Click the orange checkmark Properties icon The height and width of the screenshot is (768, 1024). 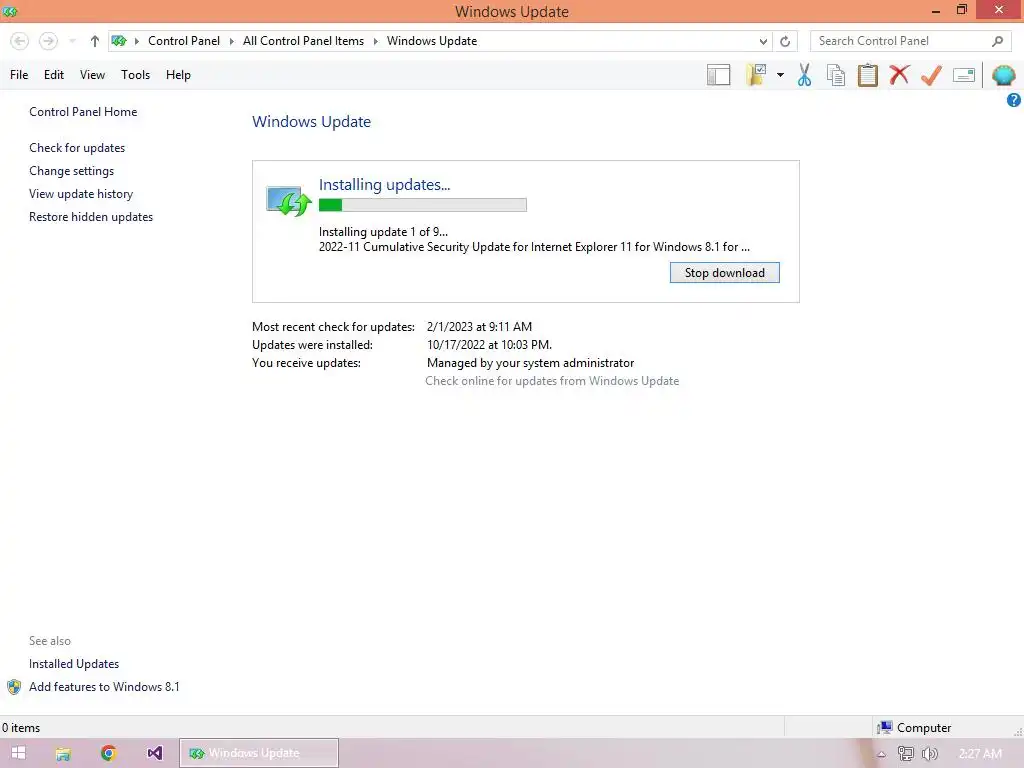(931, 75)
